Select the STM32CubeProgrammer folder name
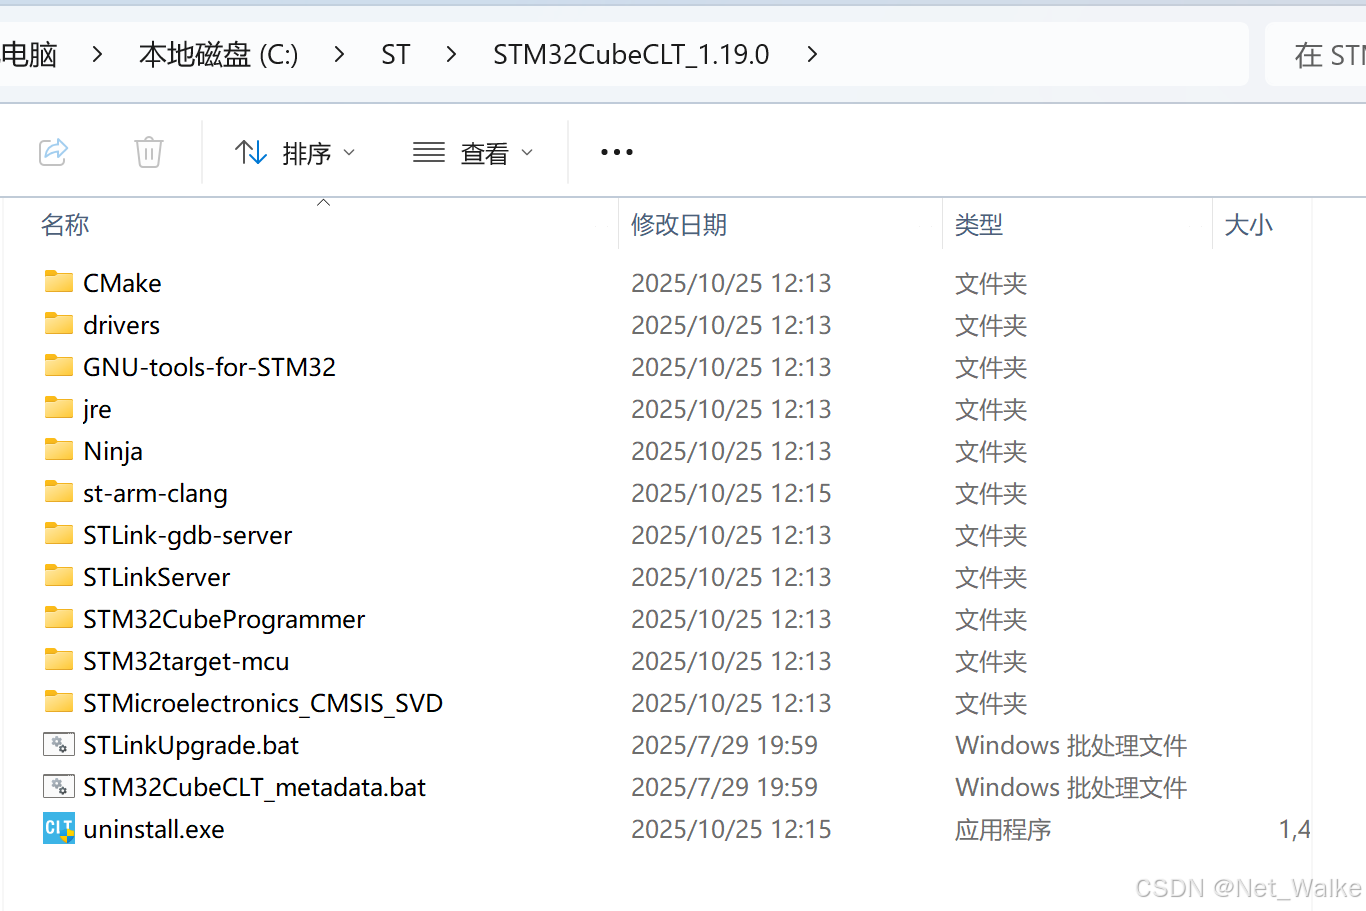The image size is (1366, 911). [224, 619]
